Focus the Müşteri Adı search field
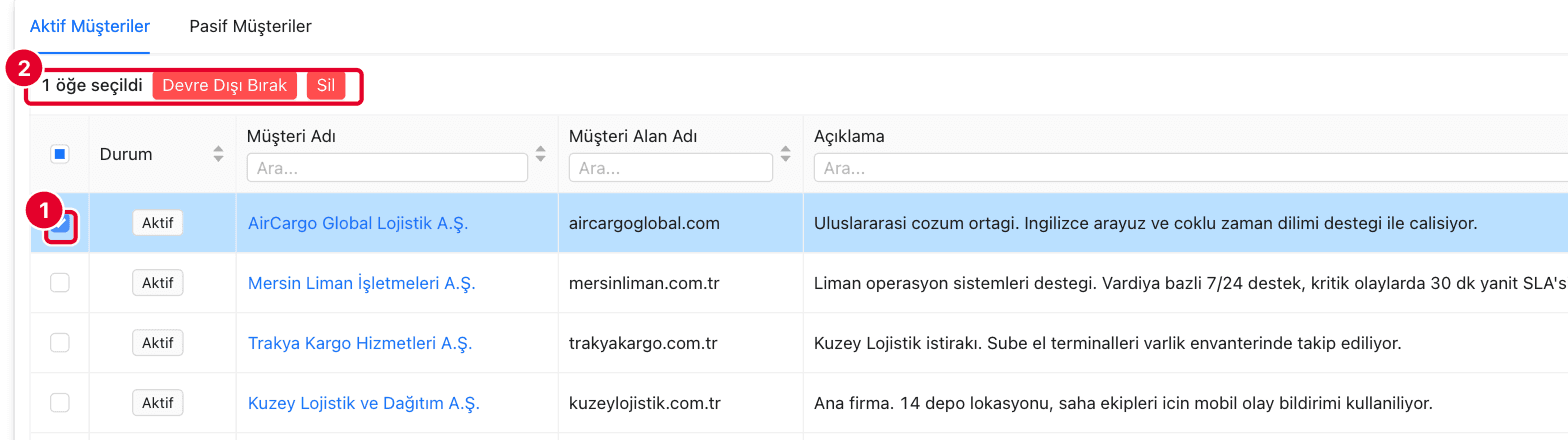1568x440 pixels. 387,168
